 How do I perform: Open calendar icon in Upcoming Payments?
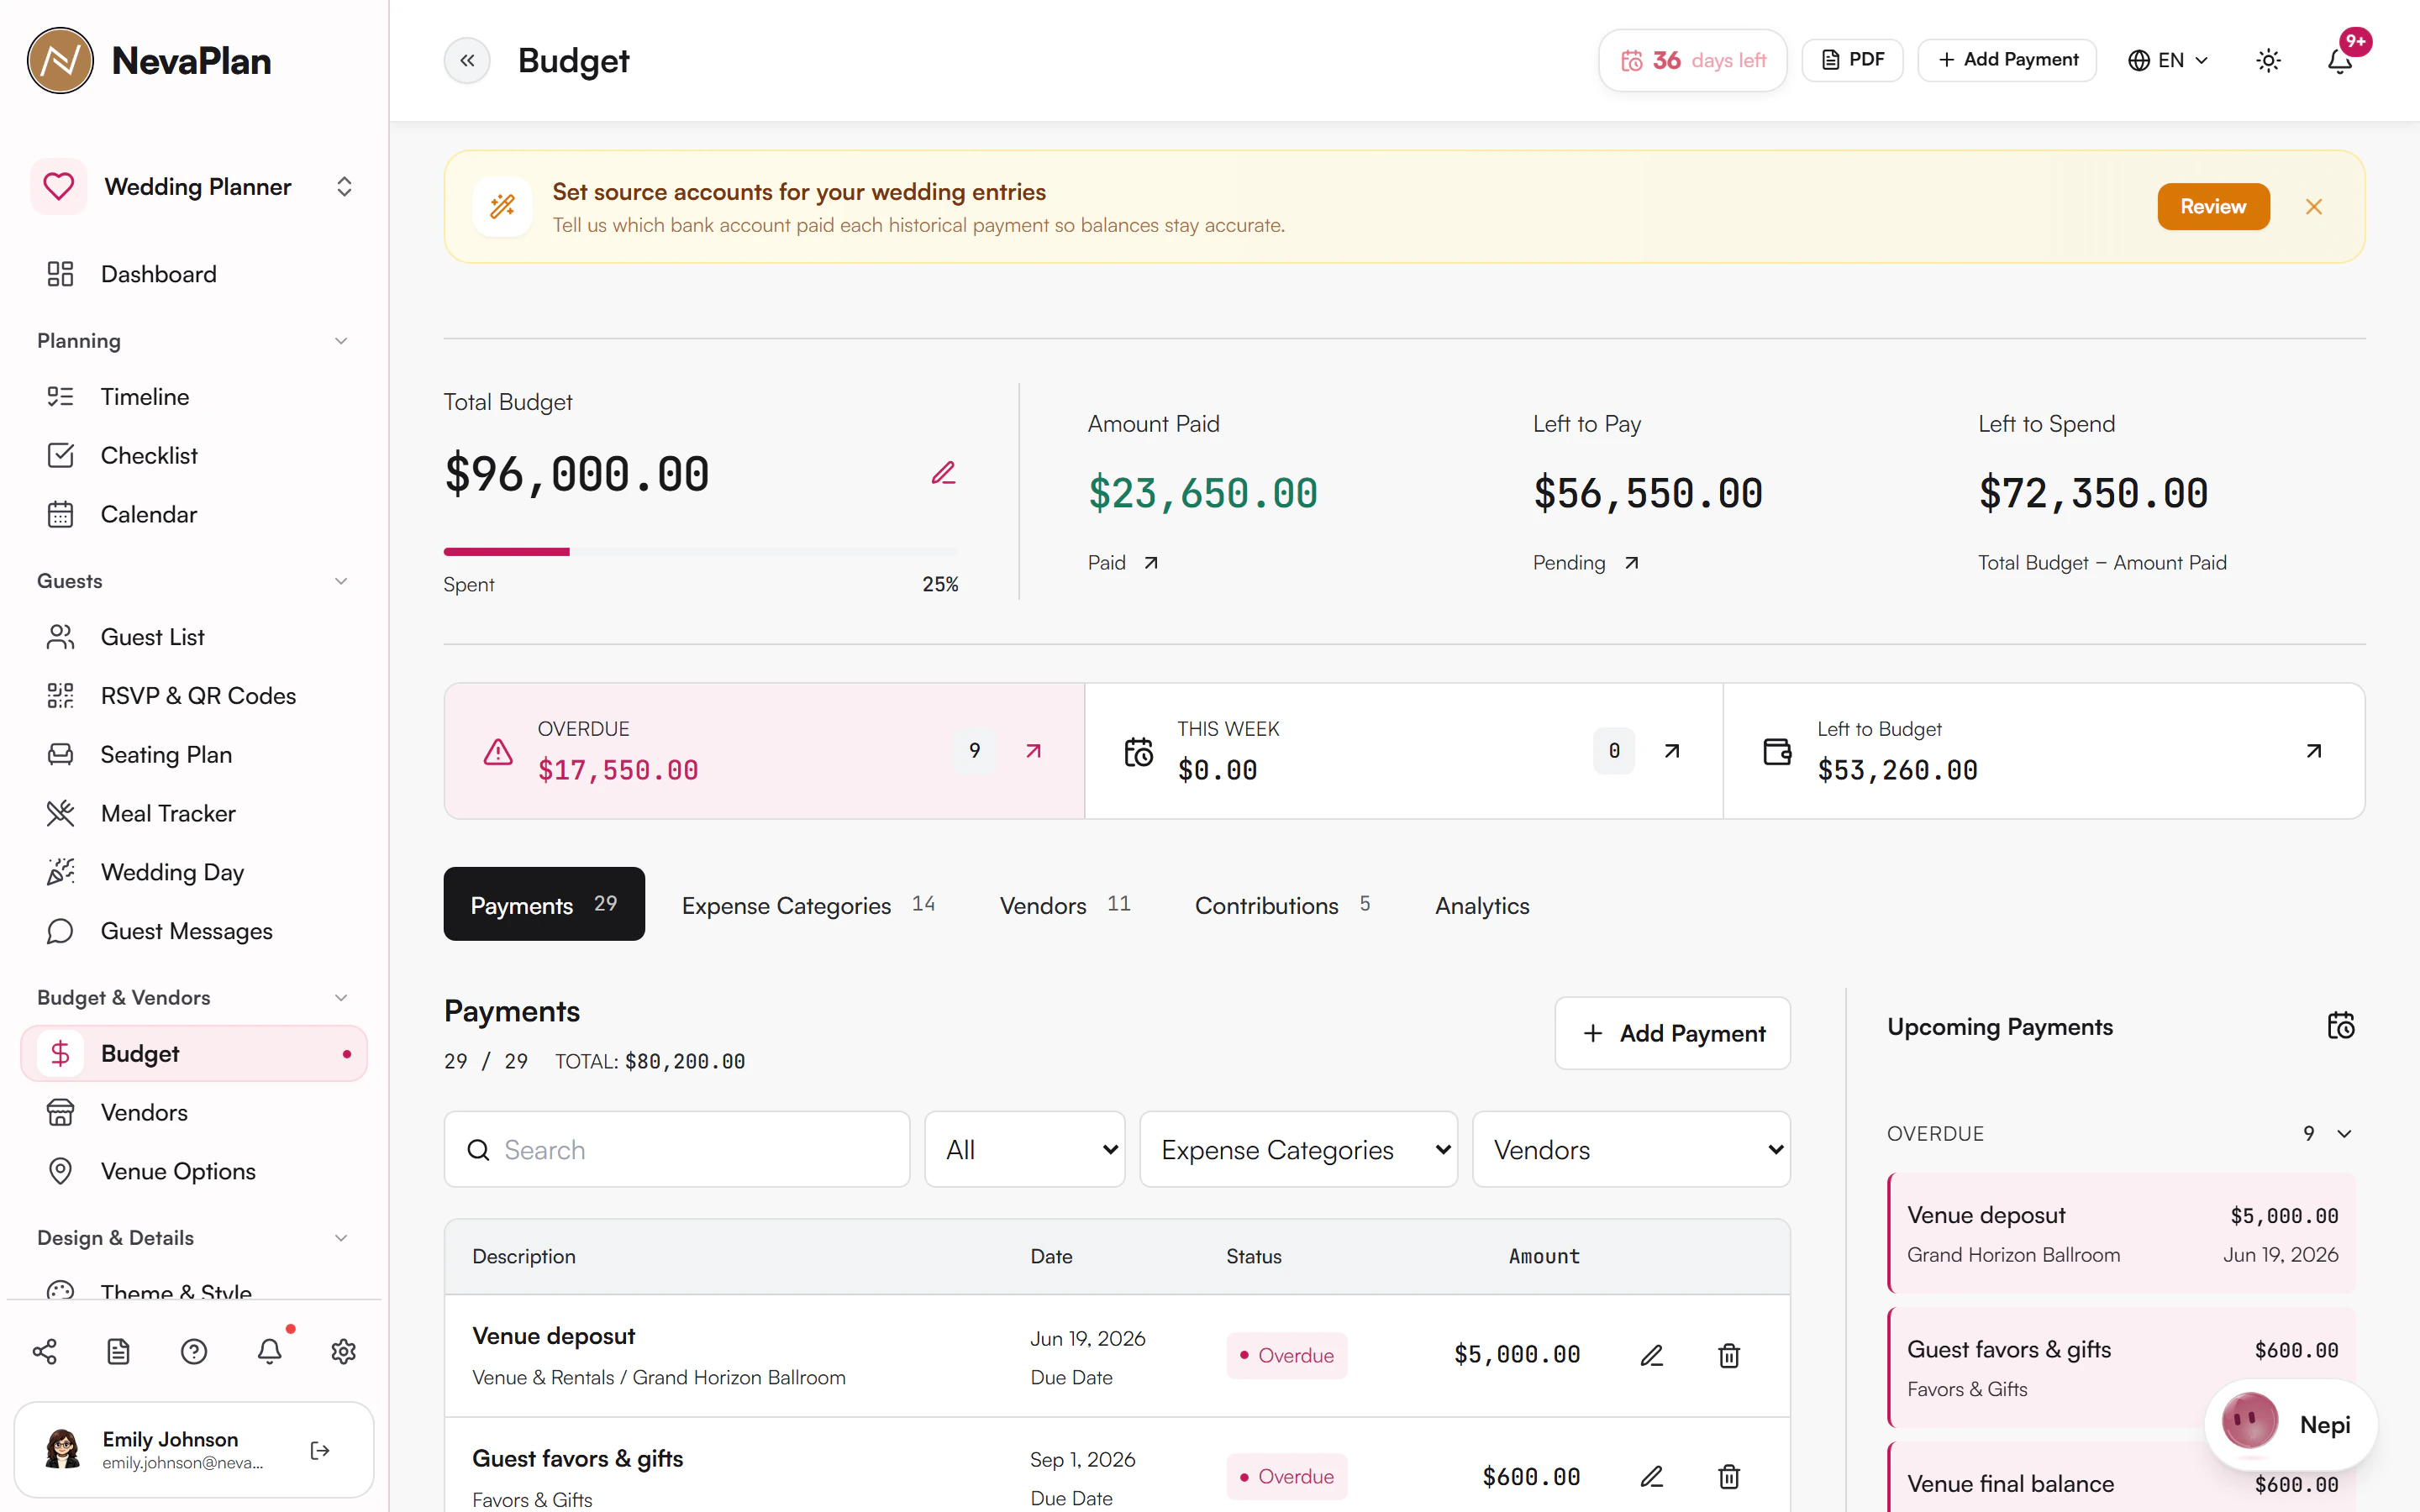pyautogui.click(x=2340, y=1026)
